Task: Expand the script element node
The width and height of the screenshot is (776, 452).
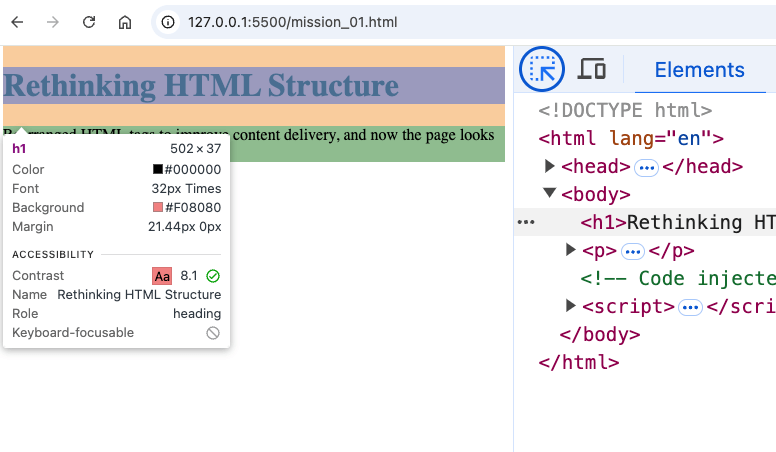Action: pos(572,306)
